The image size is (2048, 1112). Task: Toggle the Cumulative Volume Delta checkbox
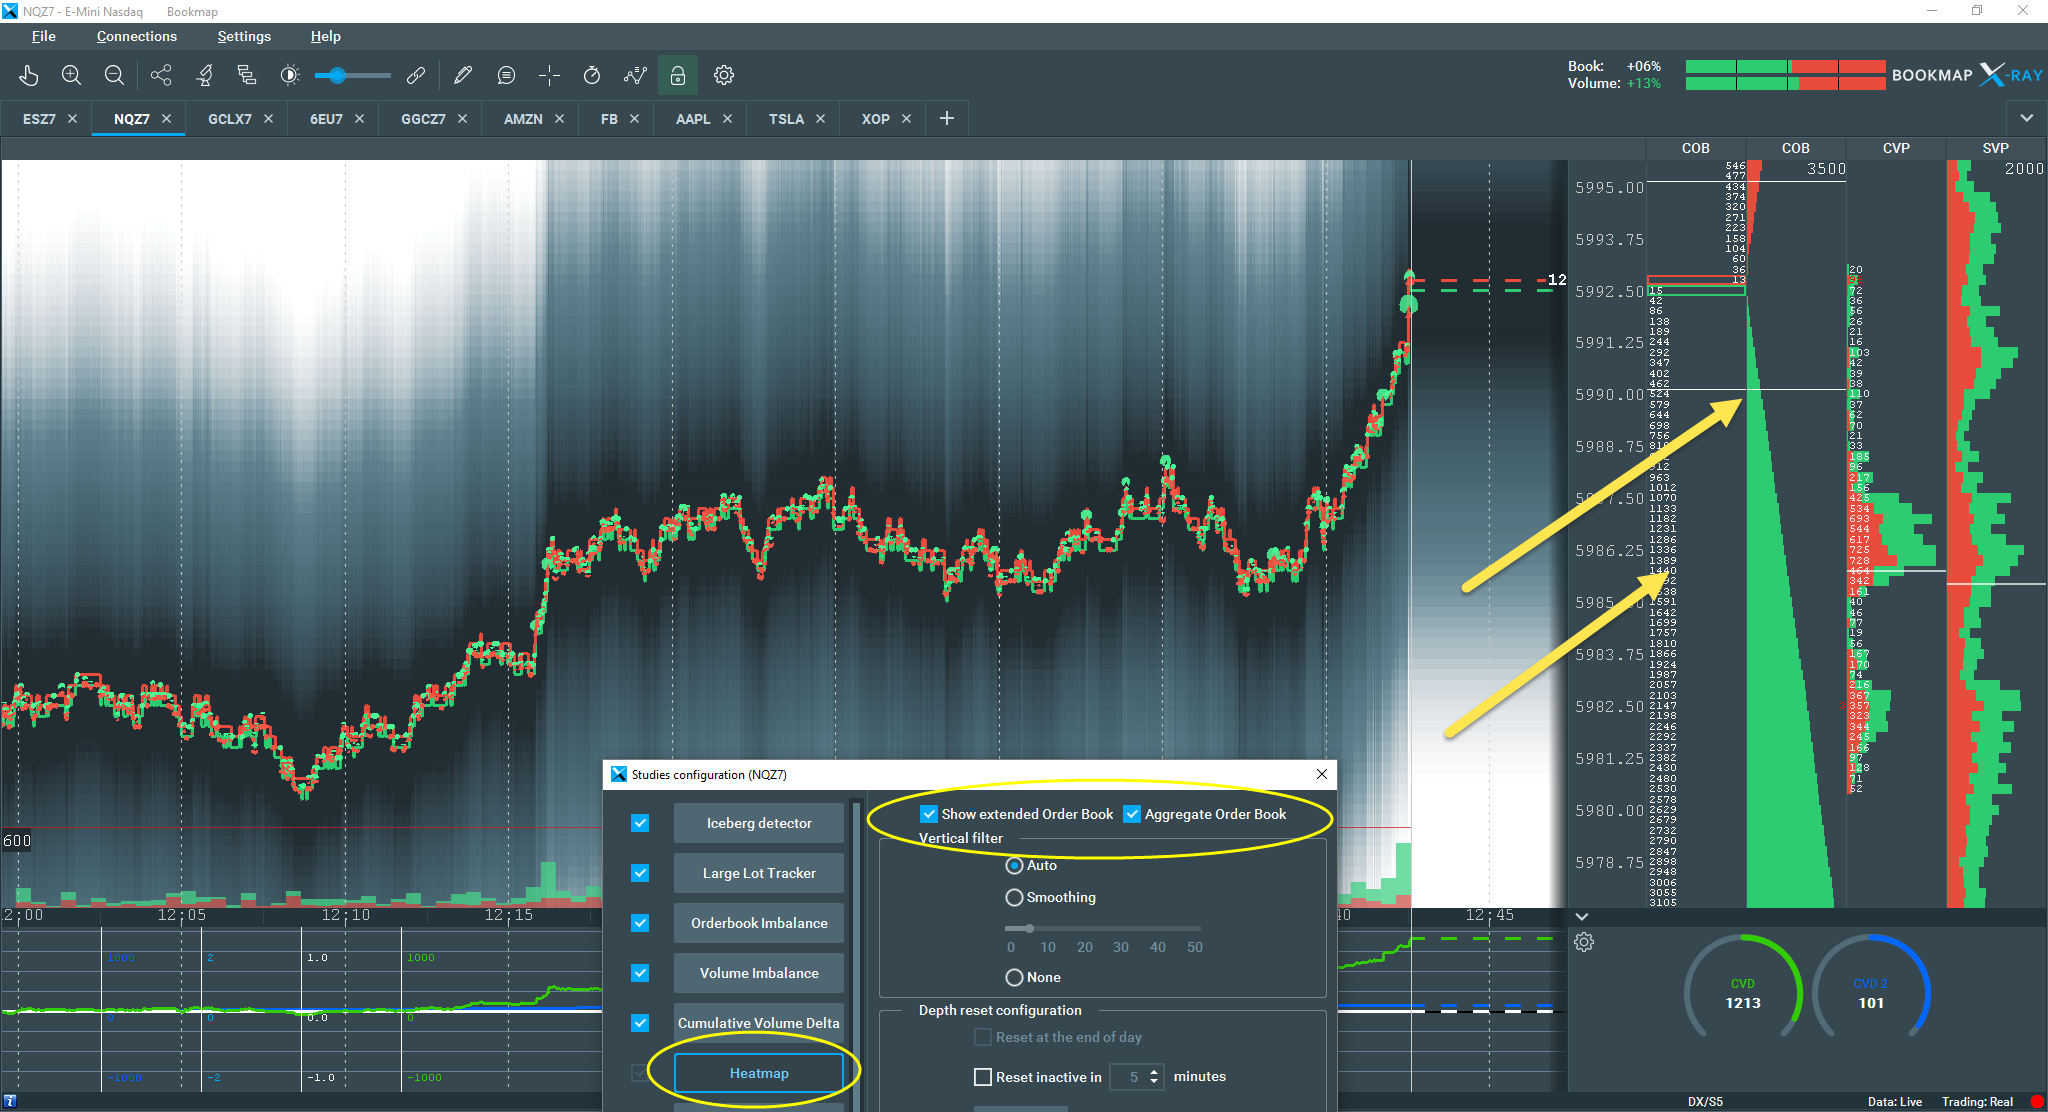(640, 1023)
